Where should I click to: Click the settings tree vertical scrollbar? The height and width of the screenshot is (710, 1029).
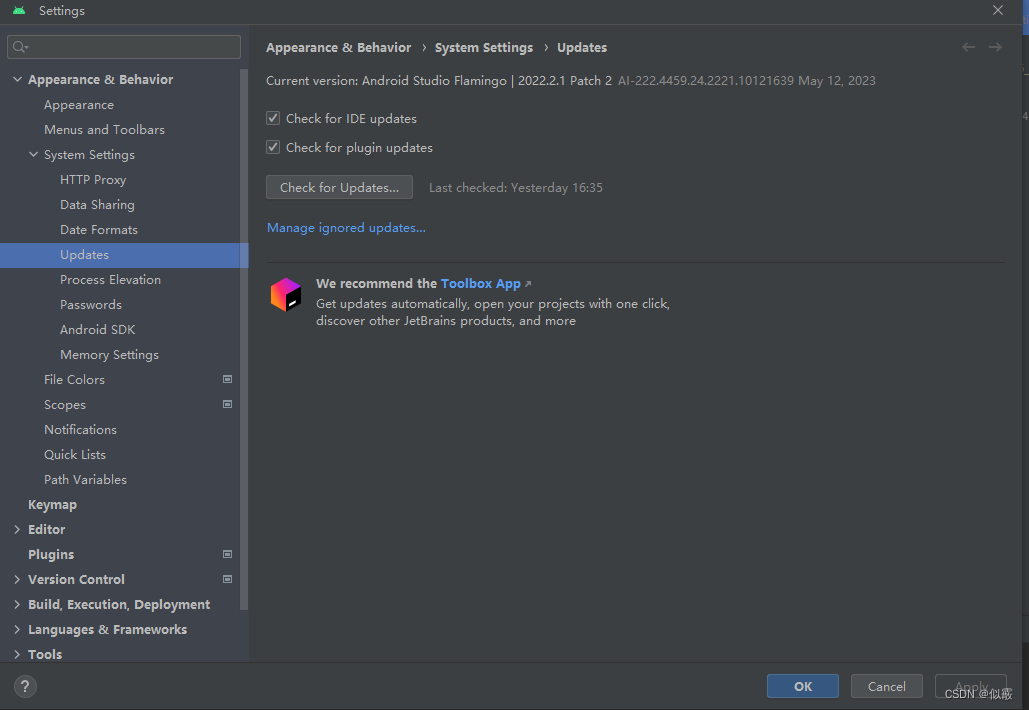(244, 339)
